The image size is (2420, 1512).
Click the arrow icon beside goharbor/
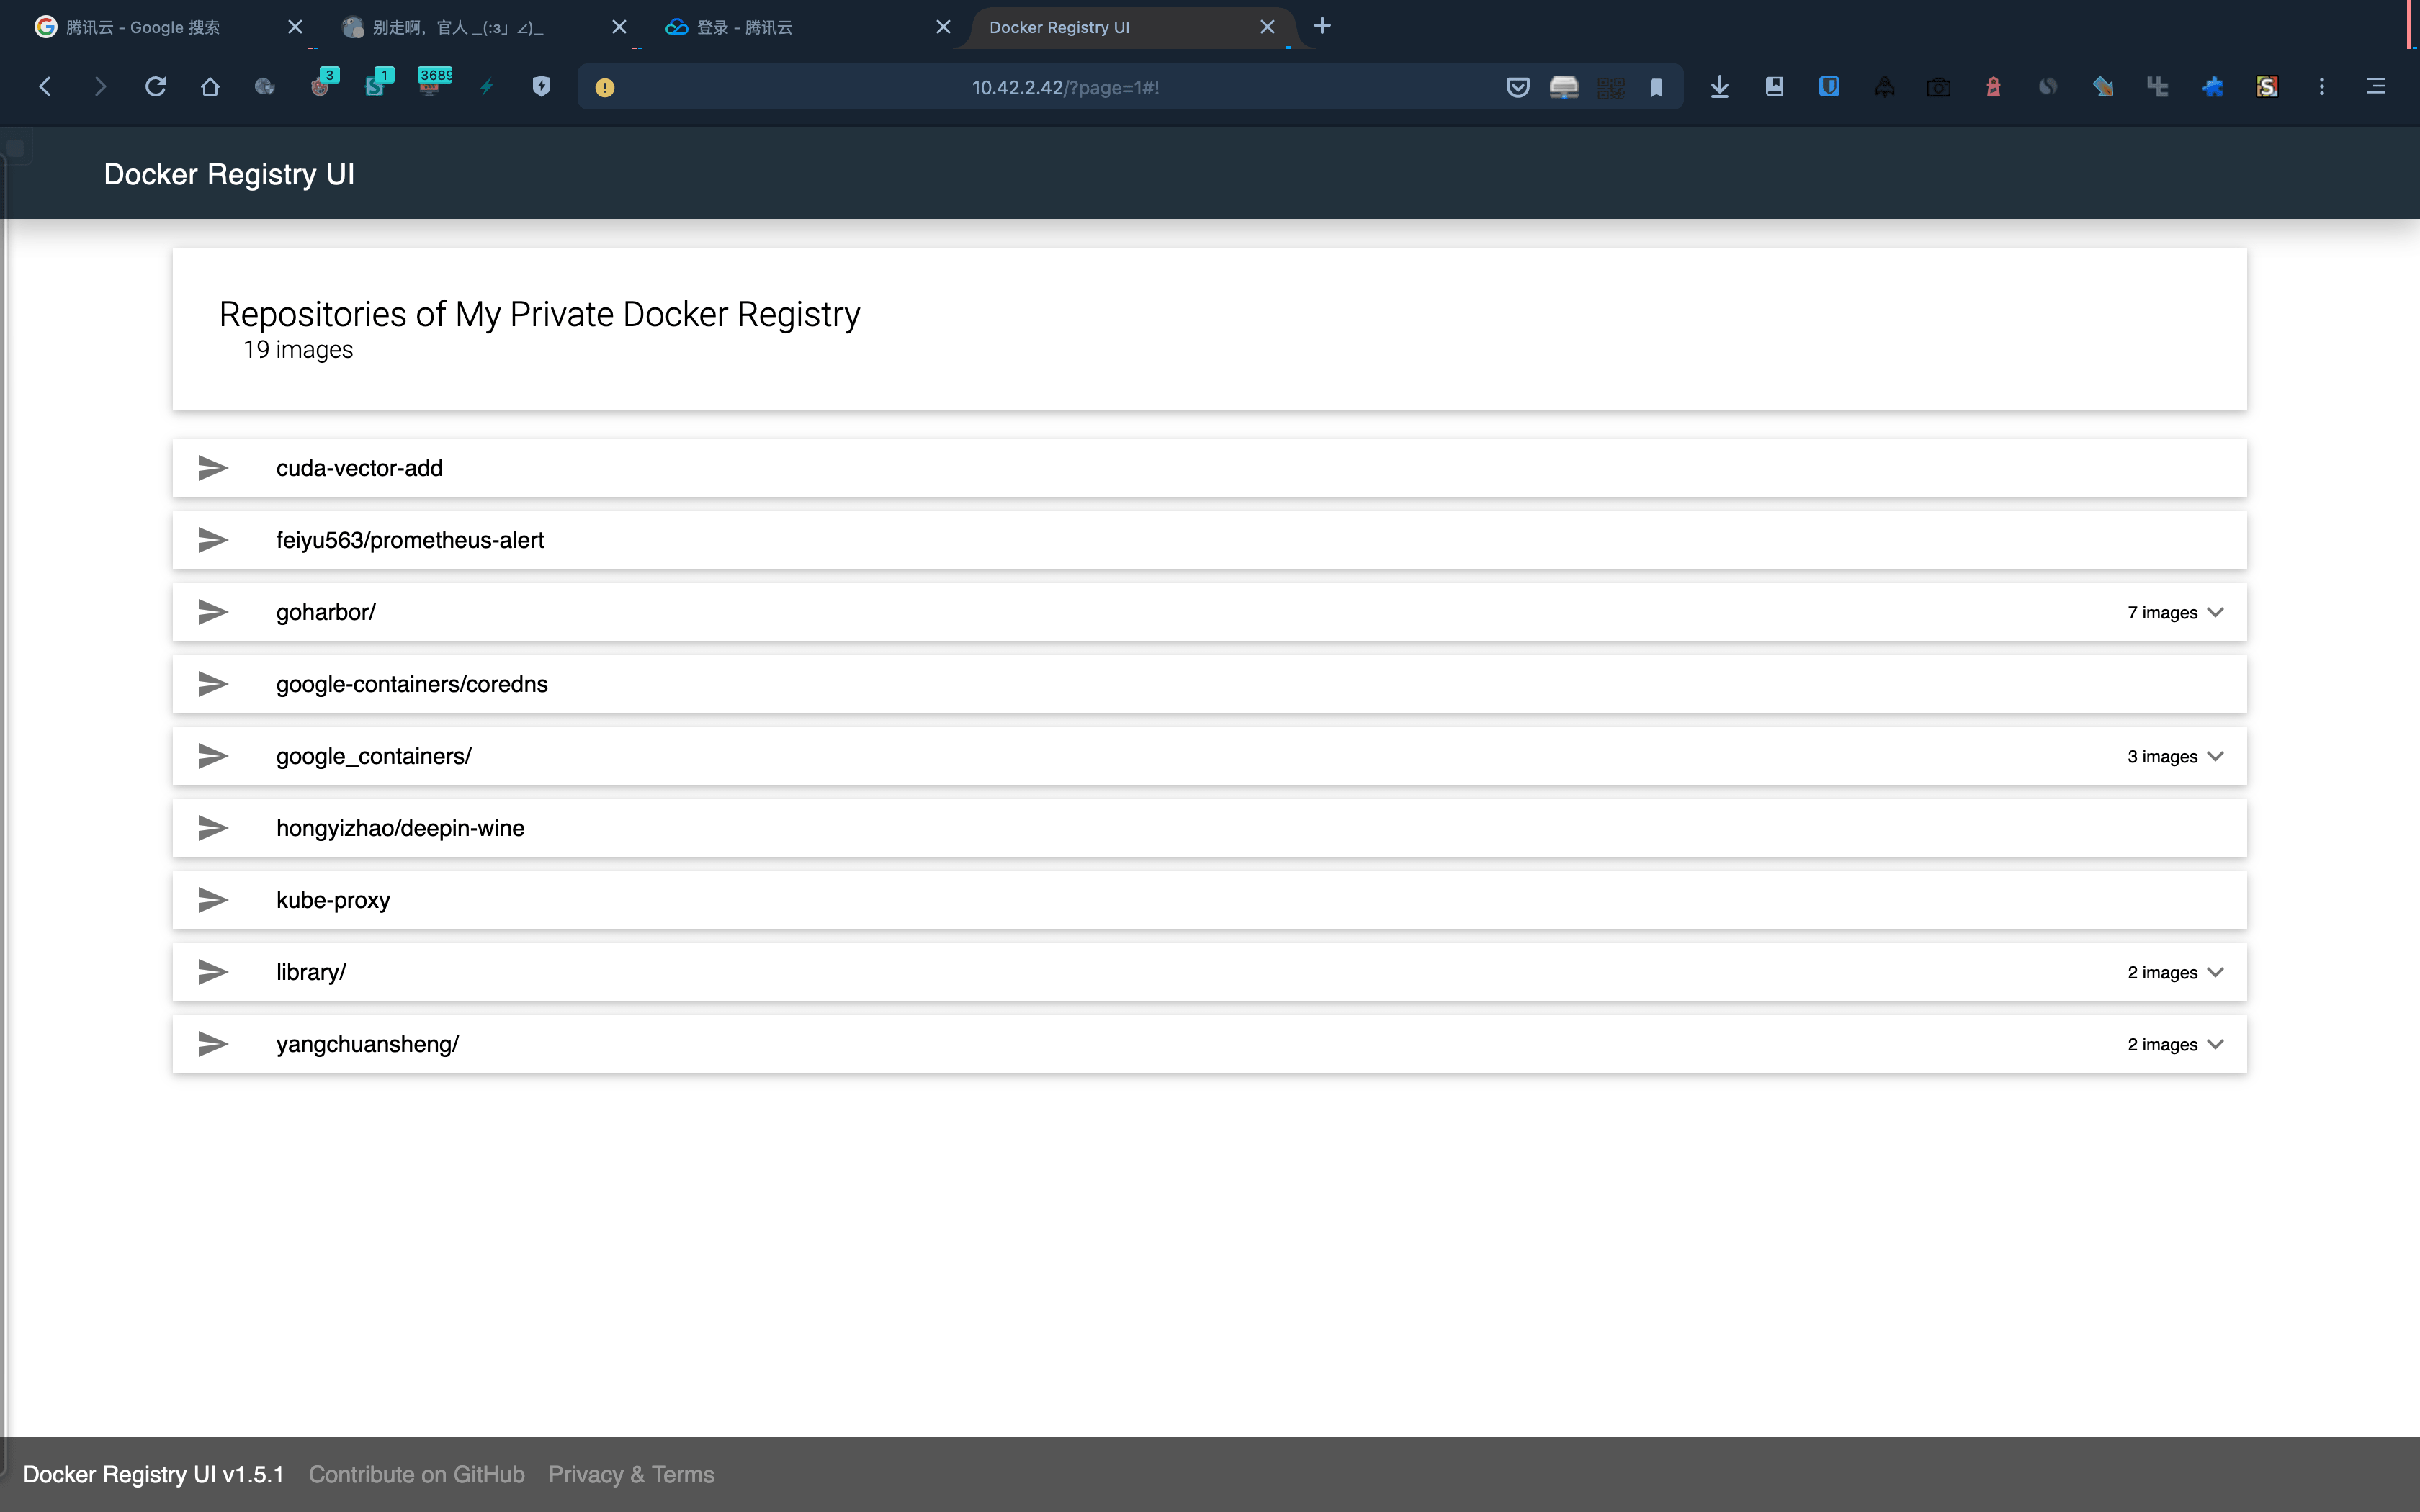click(213, 612)
